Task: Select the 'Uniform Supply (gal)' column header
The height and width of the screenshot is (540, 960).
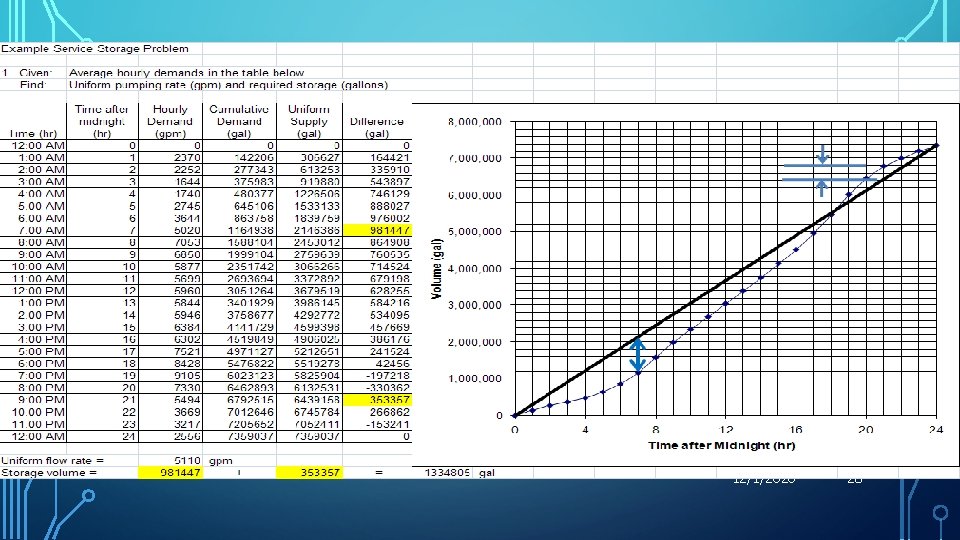Action: 309,121
